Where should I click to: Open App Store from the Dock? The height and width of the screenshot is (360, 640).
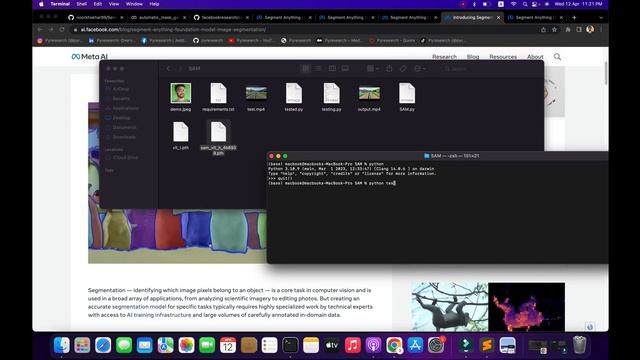(x=415, y=346)
